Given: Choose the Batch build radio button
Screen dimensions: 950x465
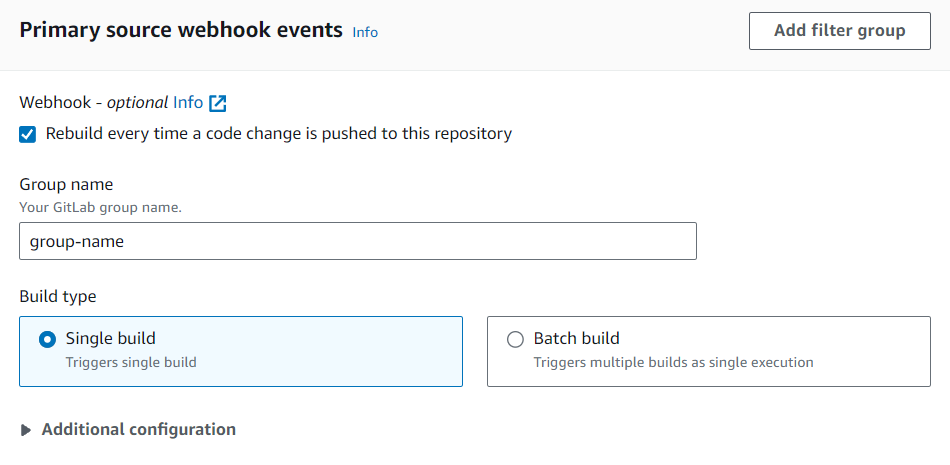Looking at the screenshot, I should (x=515, y=339).
